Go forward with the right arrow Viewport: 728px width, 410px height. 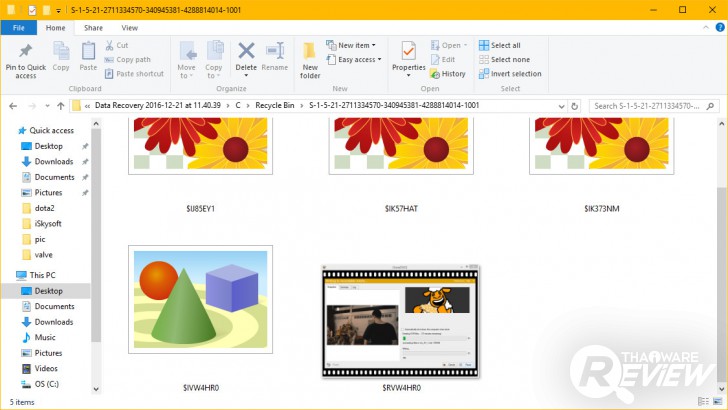32,106
